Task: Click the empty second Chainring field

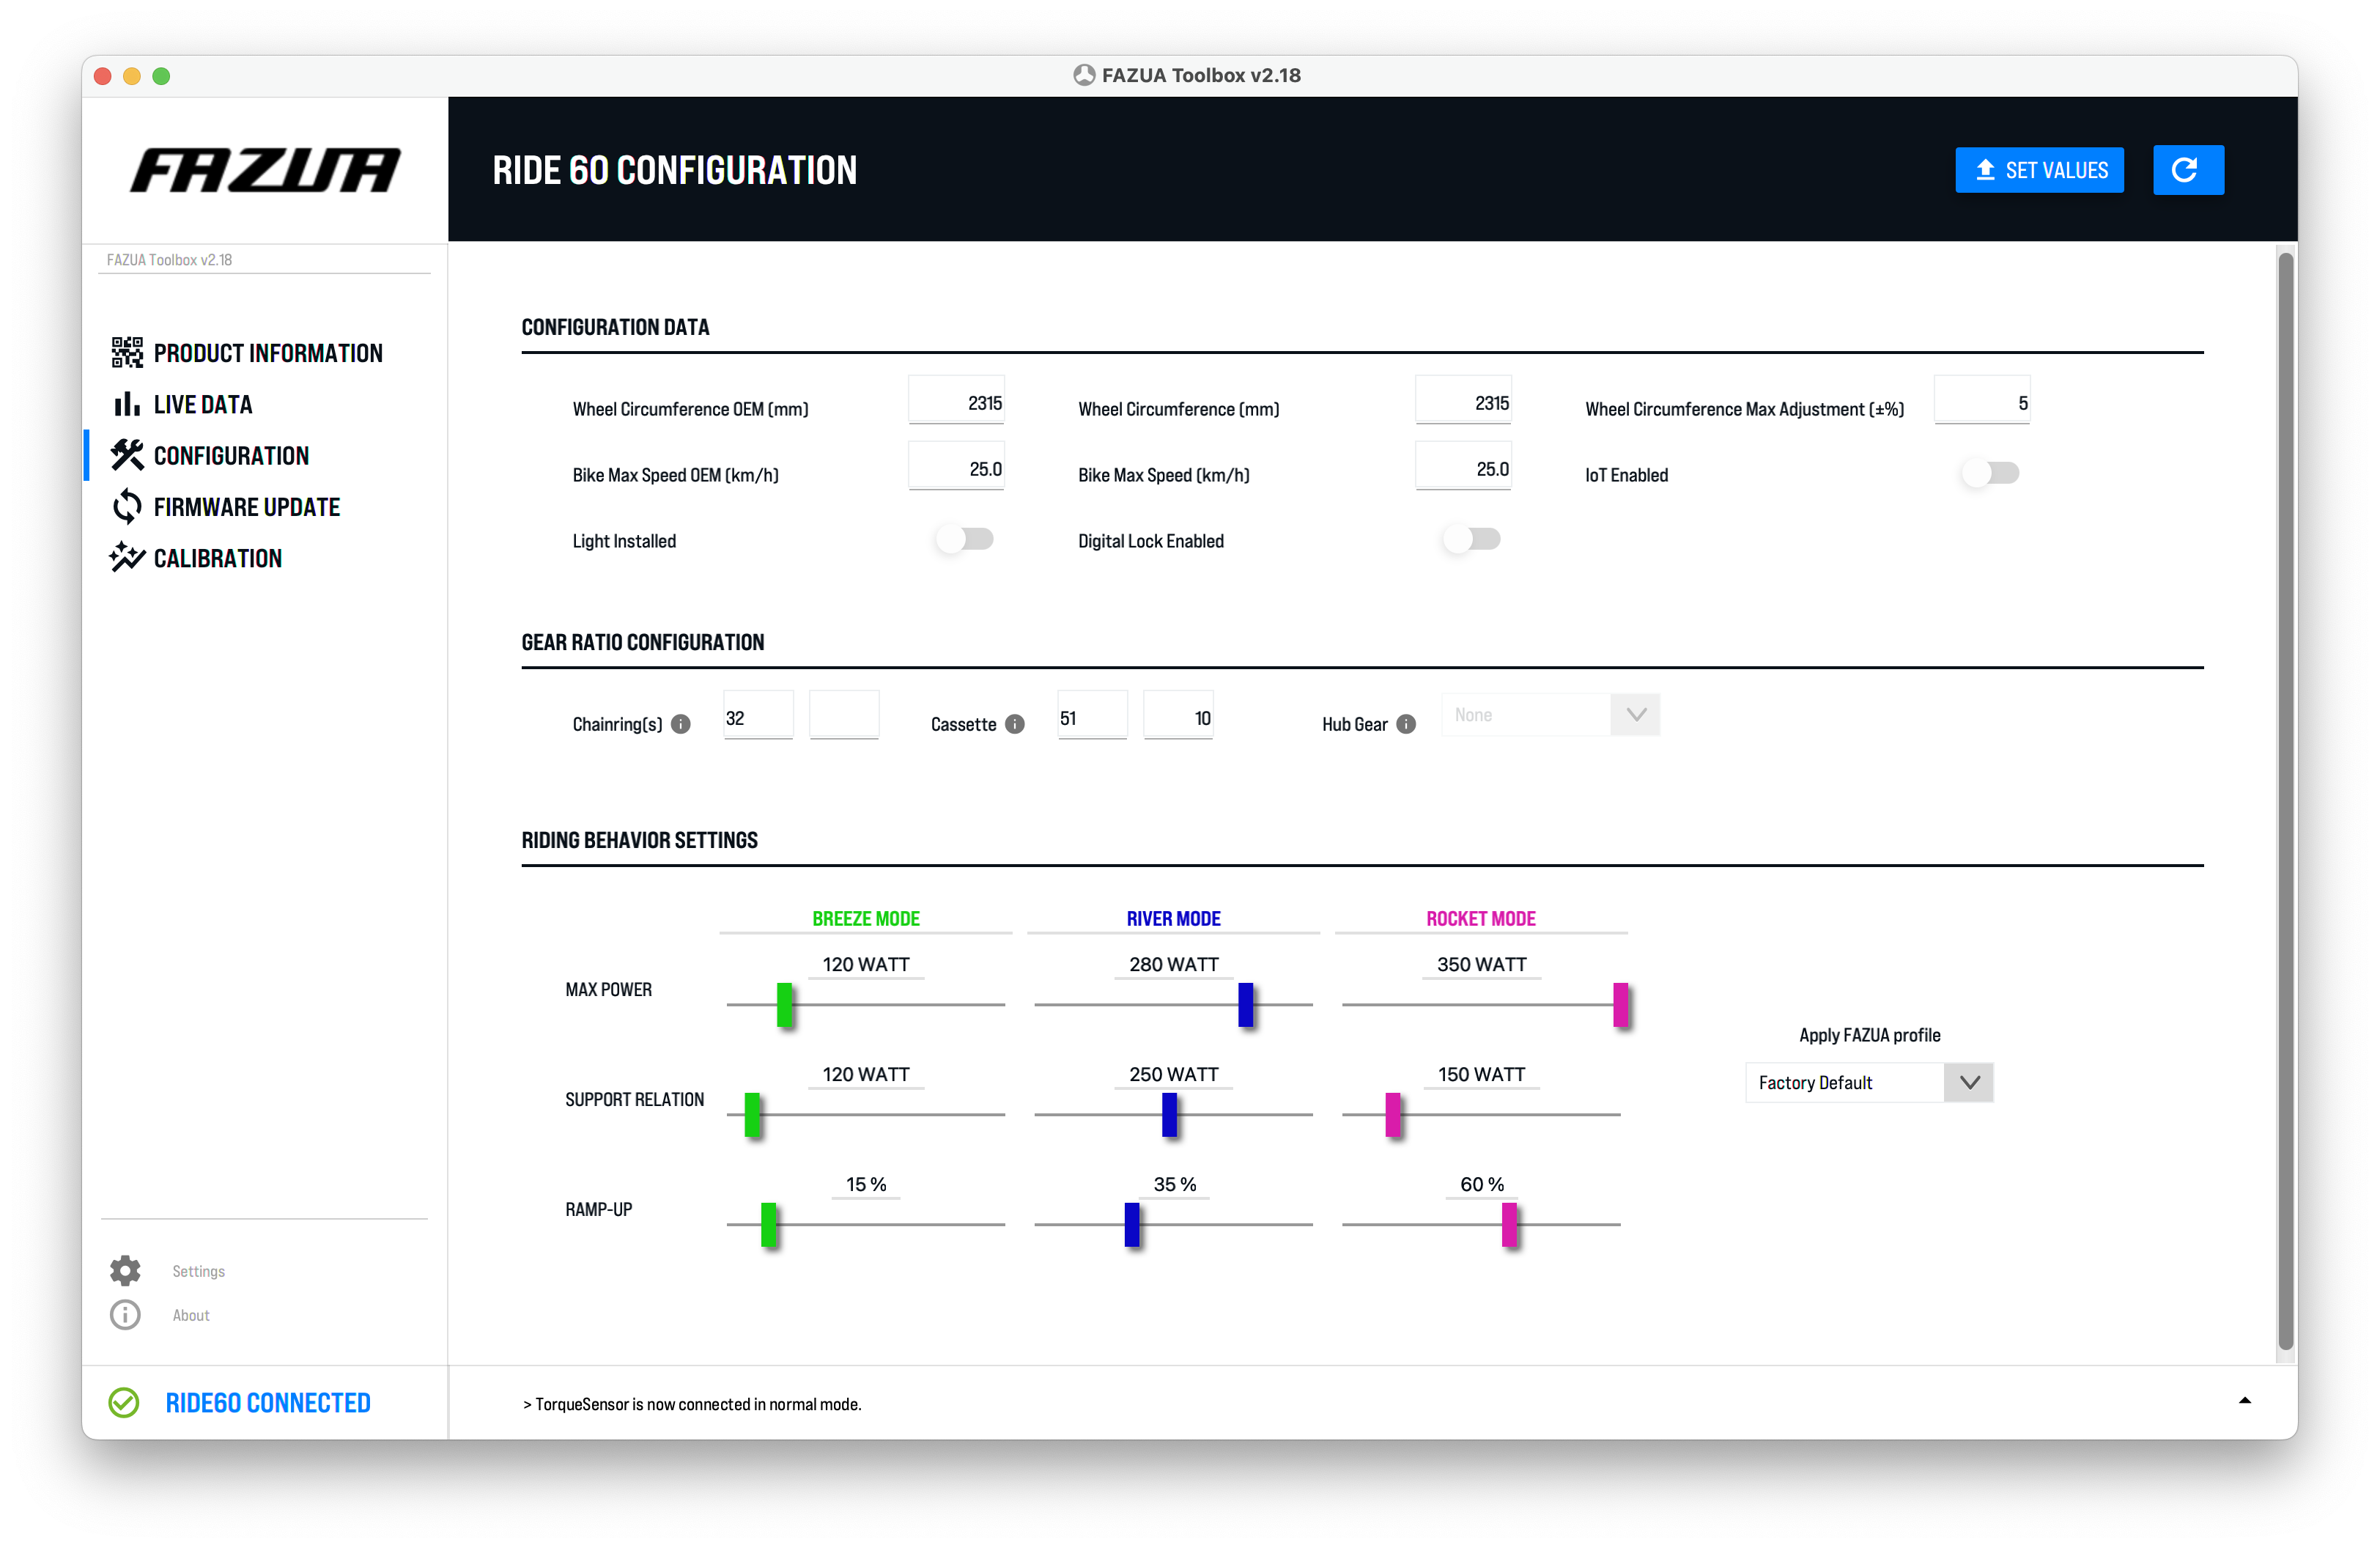Action: point(844,716)
